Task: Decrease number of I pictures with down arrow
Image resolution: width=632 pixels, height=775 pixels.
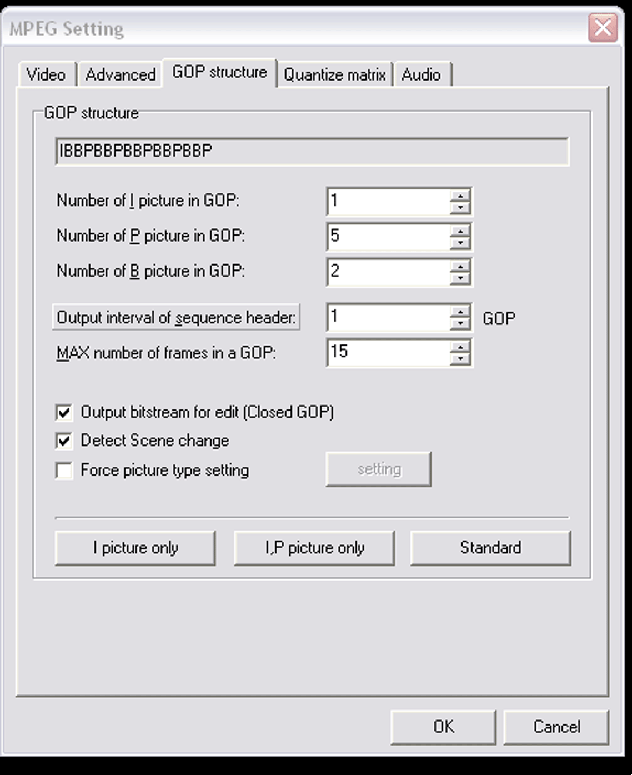Action: coord(460,207)
